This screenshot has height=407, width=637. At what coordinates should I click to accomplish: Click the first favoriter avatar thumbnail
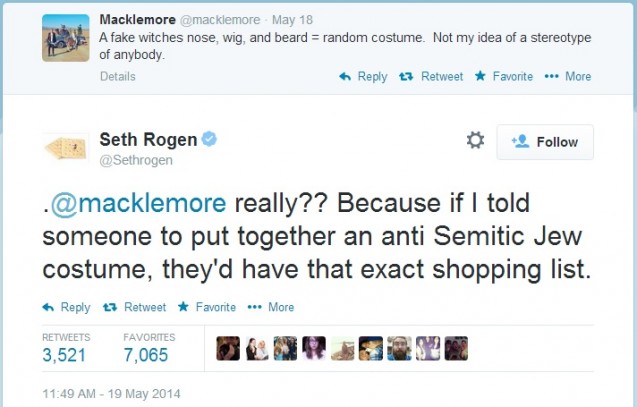click(227, 348)
